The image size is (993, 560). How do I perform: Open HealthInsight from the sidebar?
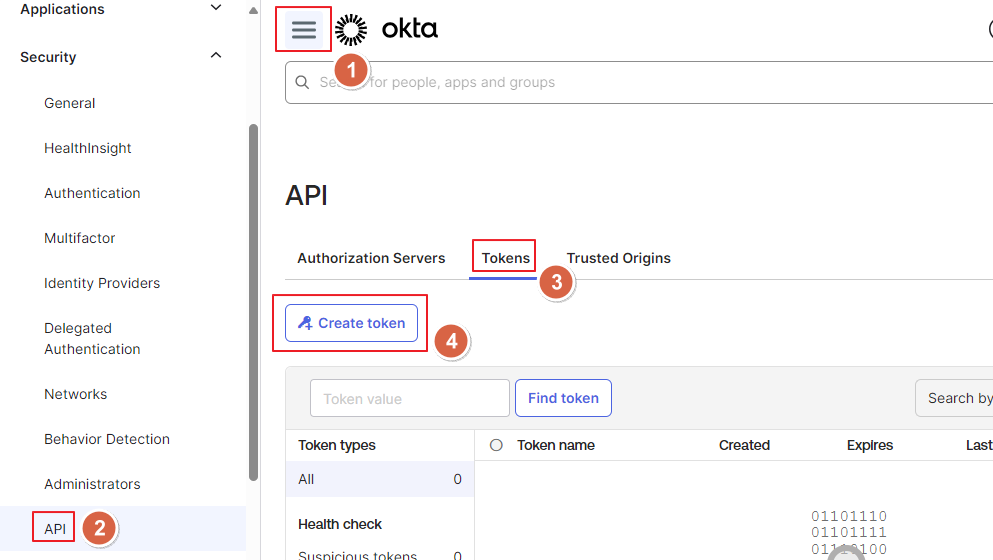pyautogui.click(x=88, y=148)
